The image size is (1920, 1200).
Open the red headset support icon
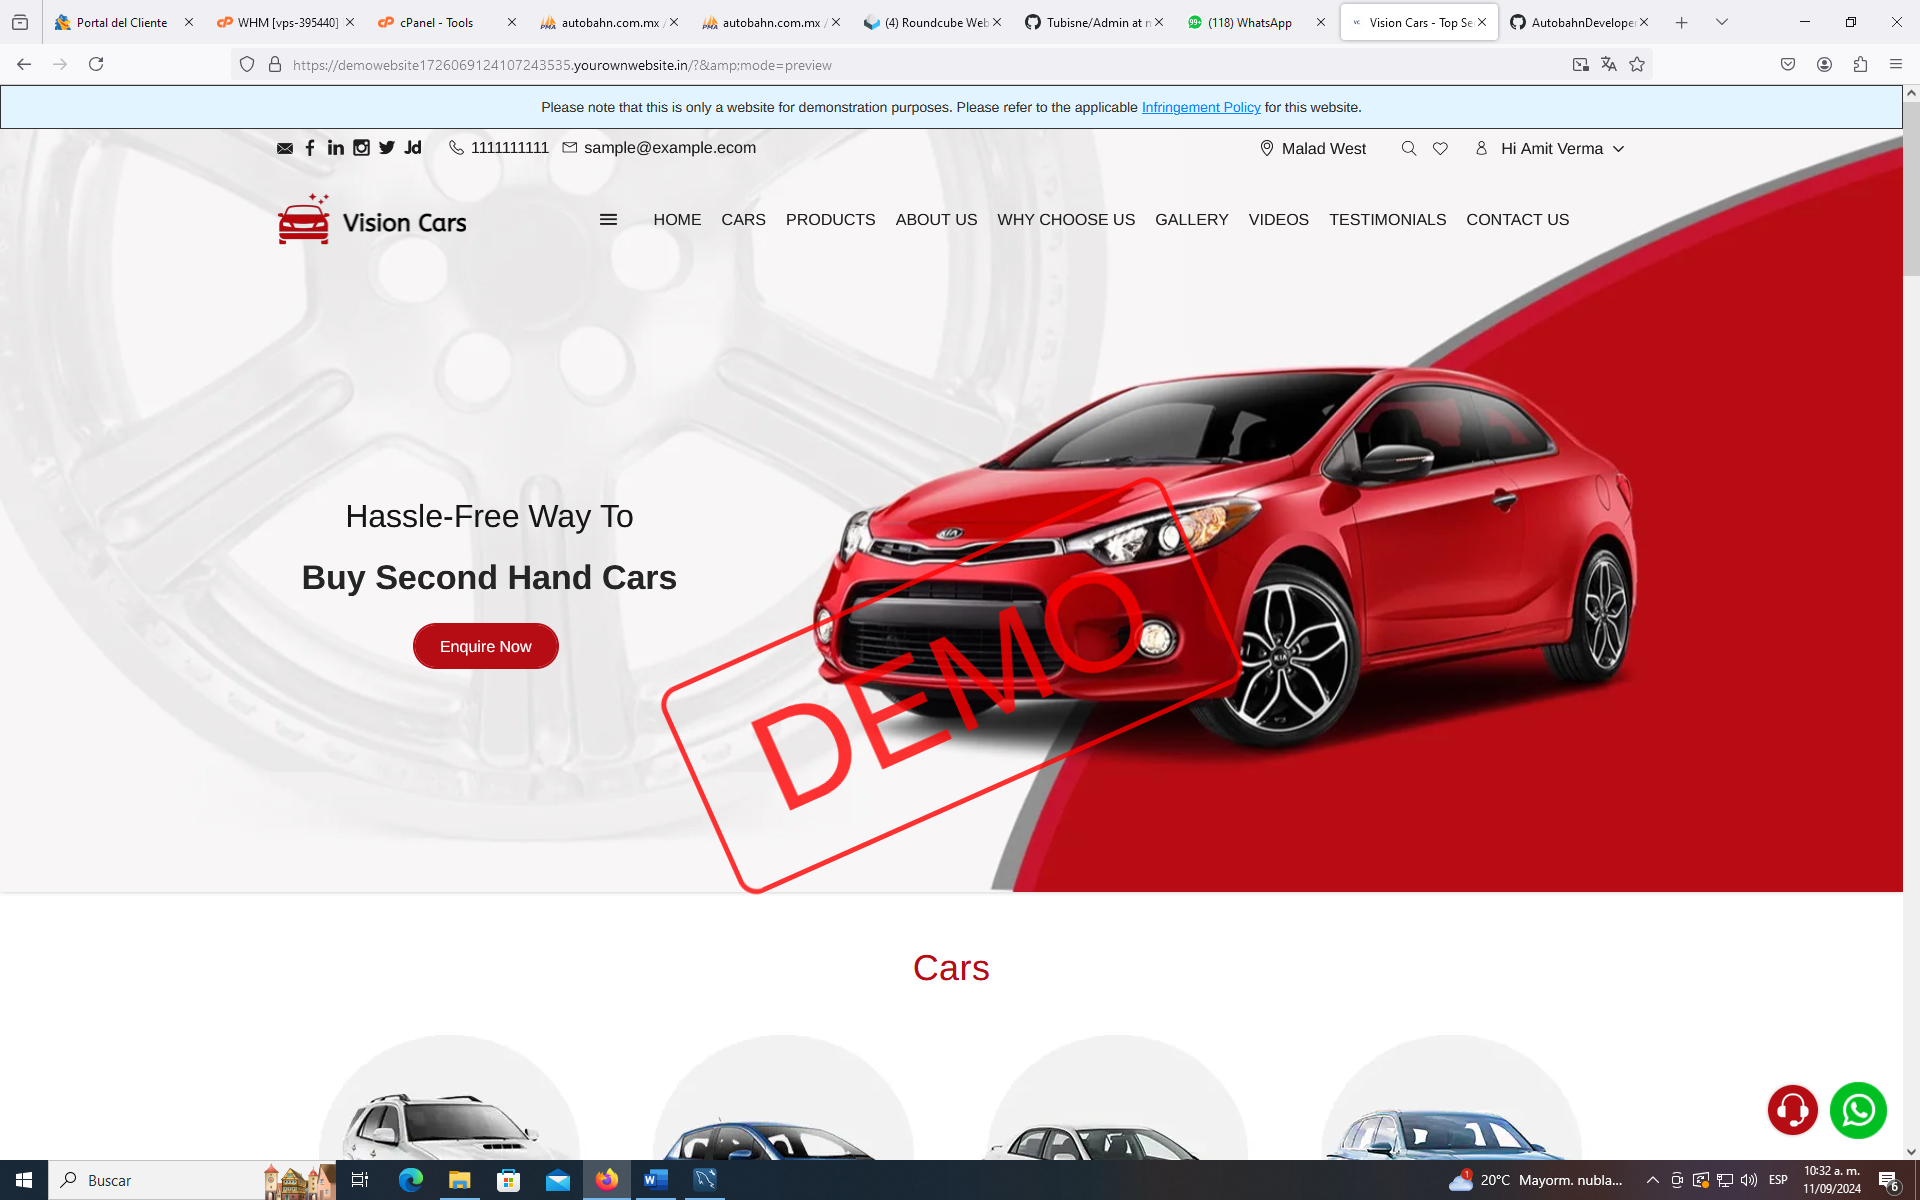(x=1792, y=1110)
